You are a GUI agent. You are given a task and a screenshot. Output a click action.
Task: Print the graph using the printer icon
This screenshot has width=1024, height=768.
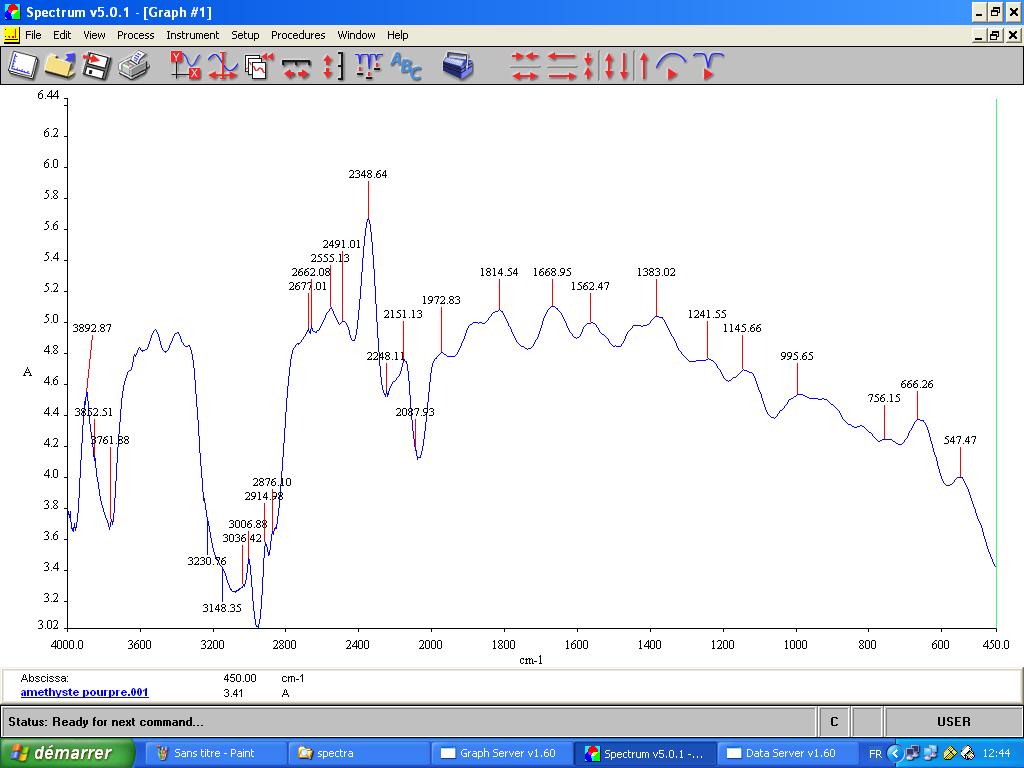[x=133, y=66]
